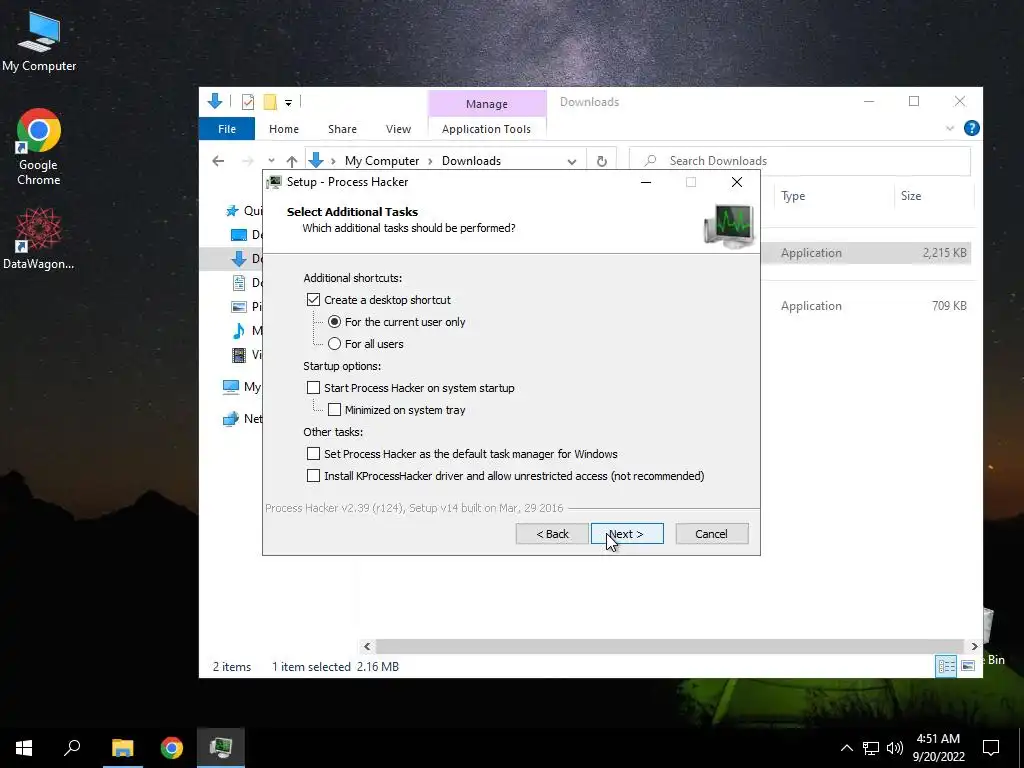Select For the current user only option
This screenshot has height=768, width=1024.
[x=334, y=322]
